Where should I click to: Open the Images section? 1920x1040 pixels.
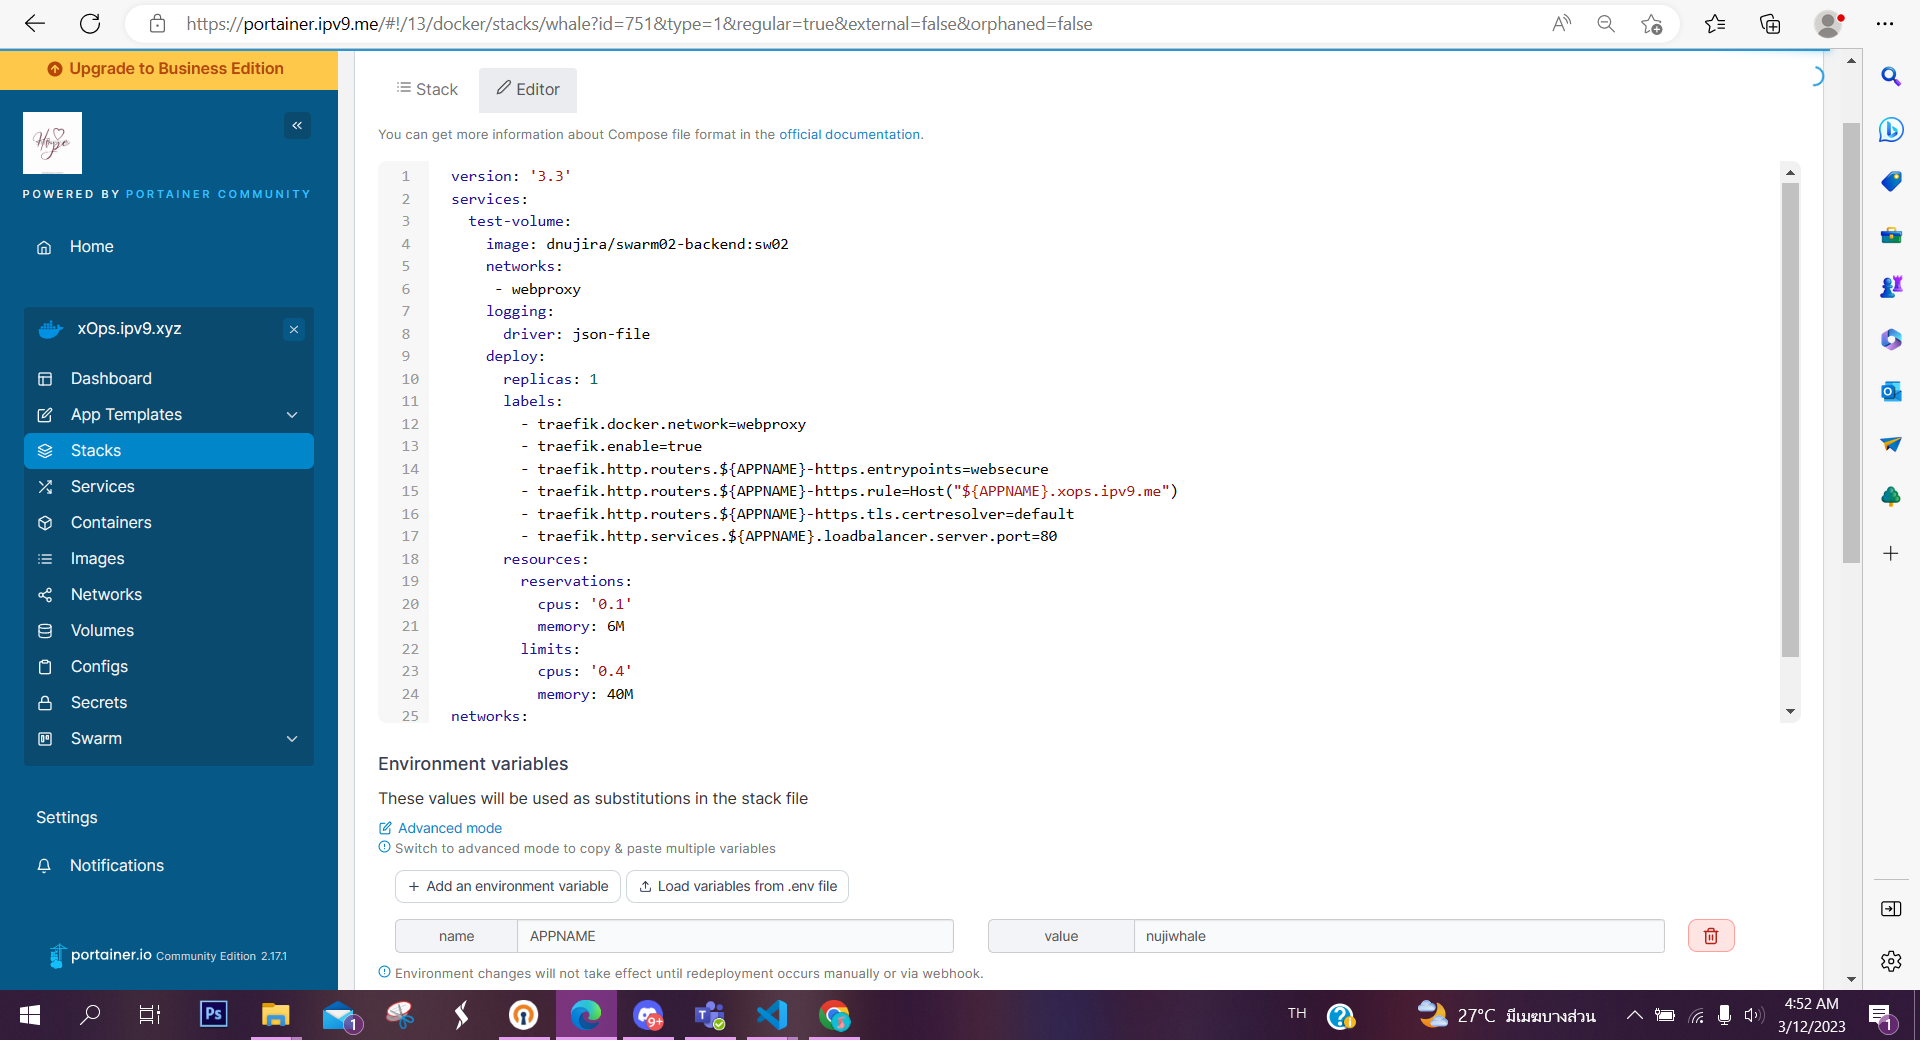(97, 558)
